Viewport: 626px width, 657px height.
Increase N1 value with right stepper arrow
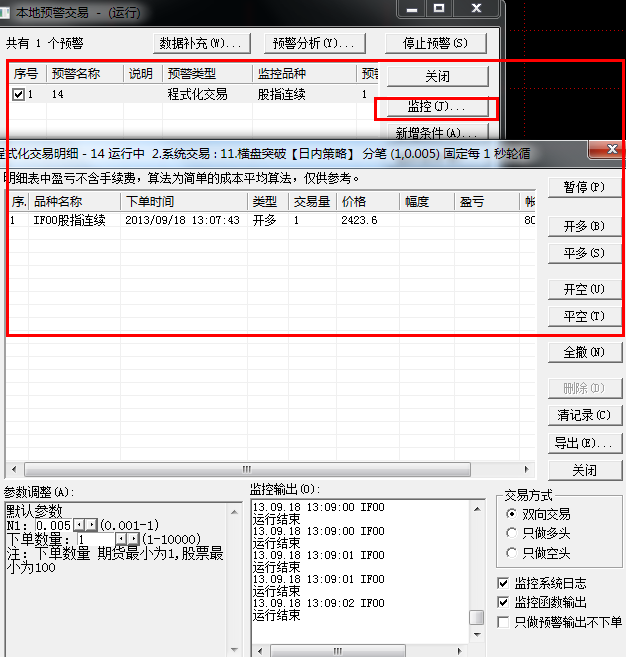click(91, 525)
